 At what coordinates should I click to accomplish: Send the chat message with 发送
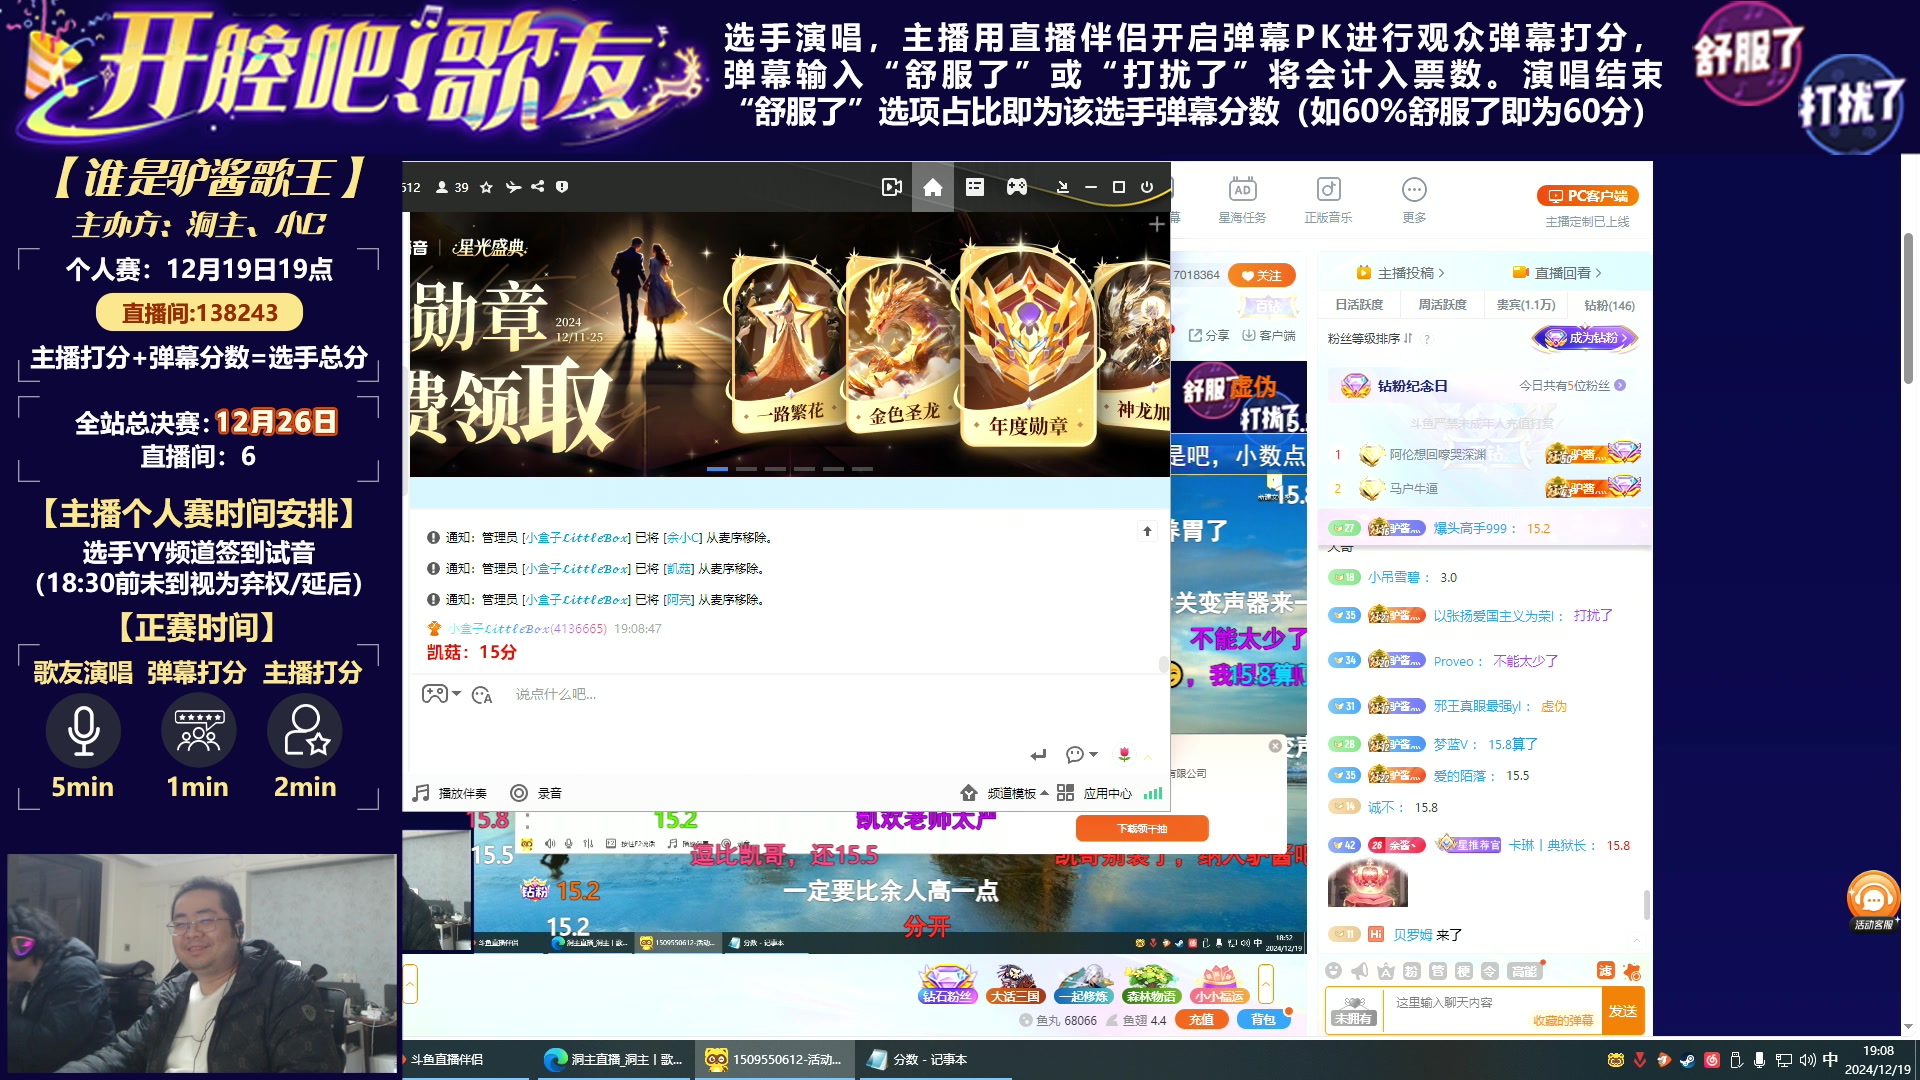click(x=1622, y=1011)
